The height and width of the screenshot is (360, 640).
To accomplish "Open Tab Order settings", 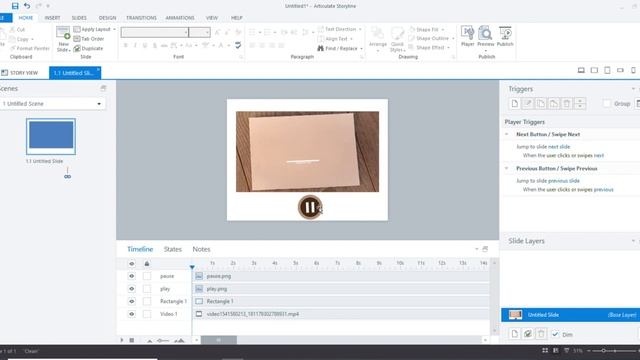I will pos(89,39).
